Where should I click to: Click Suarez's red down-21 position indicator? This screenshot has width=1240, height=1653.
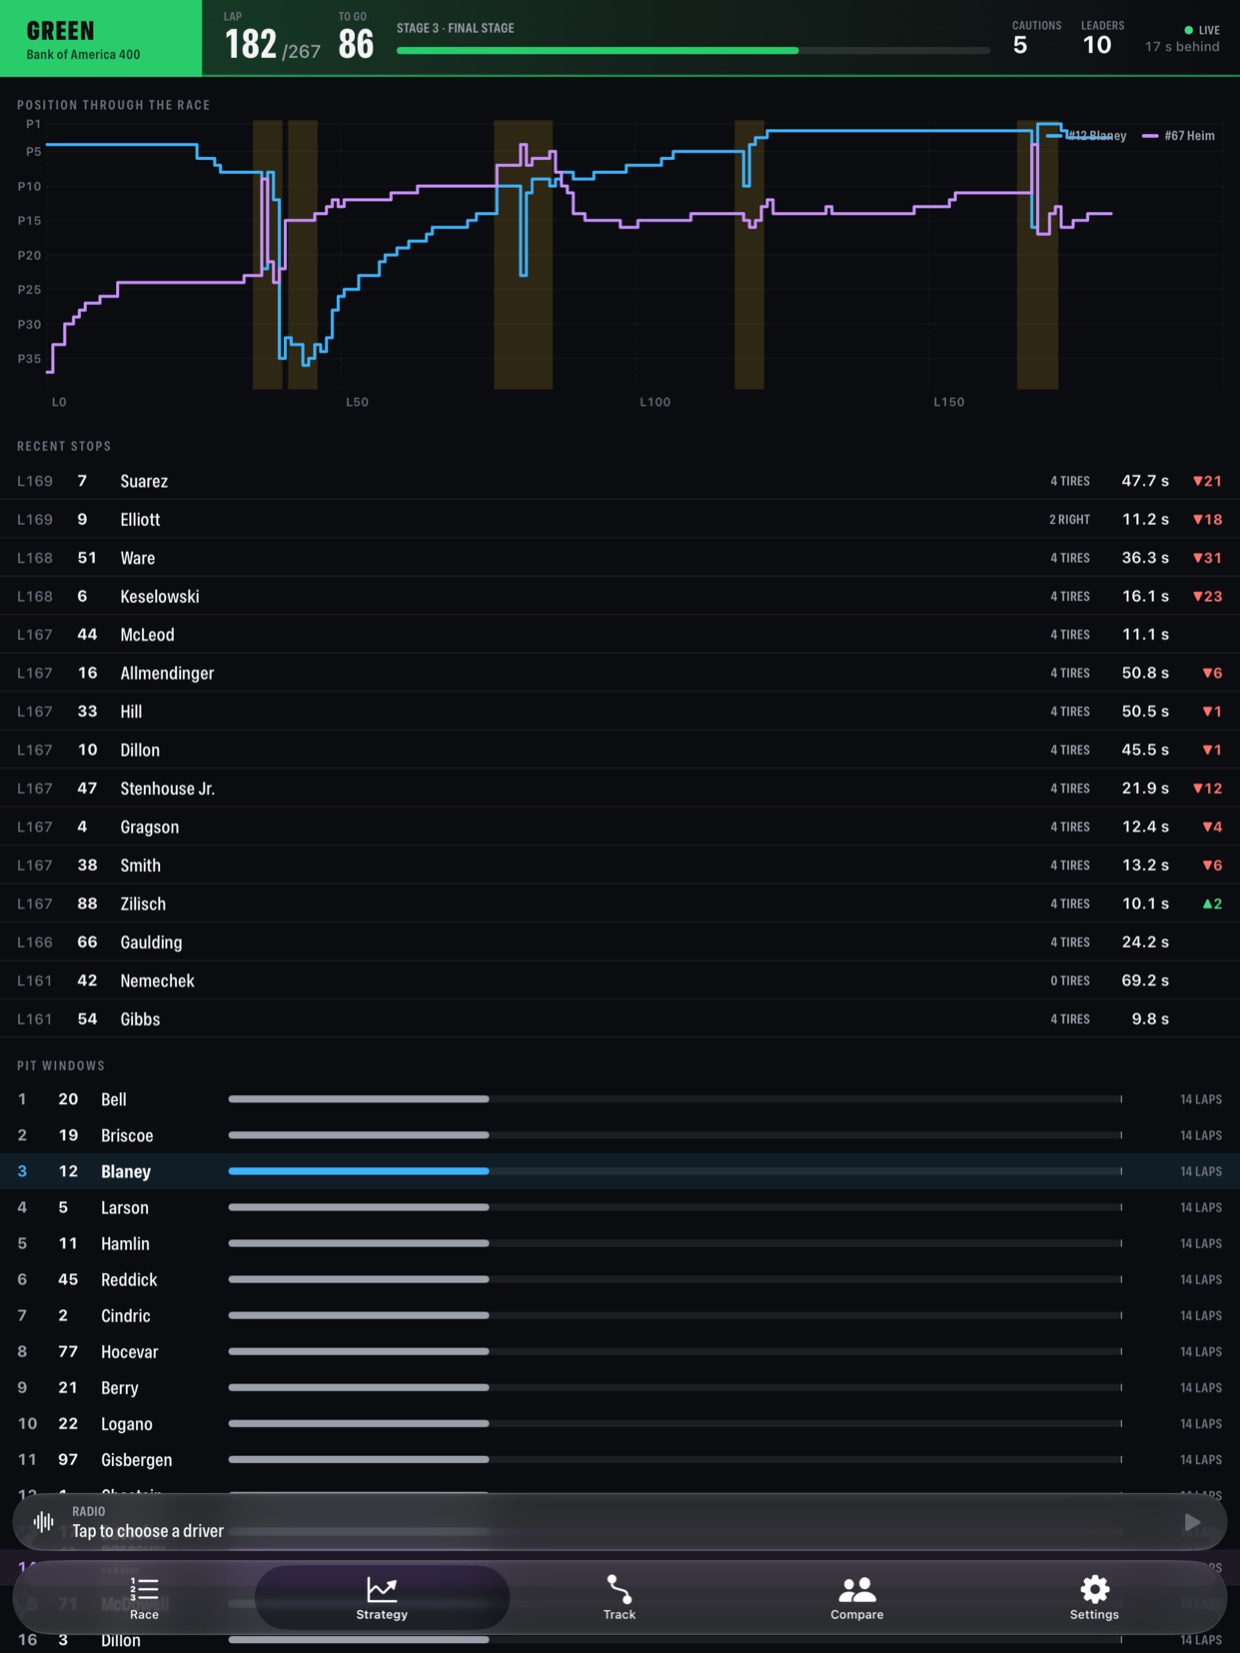pos(1207,481)
